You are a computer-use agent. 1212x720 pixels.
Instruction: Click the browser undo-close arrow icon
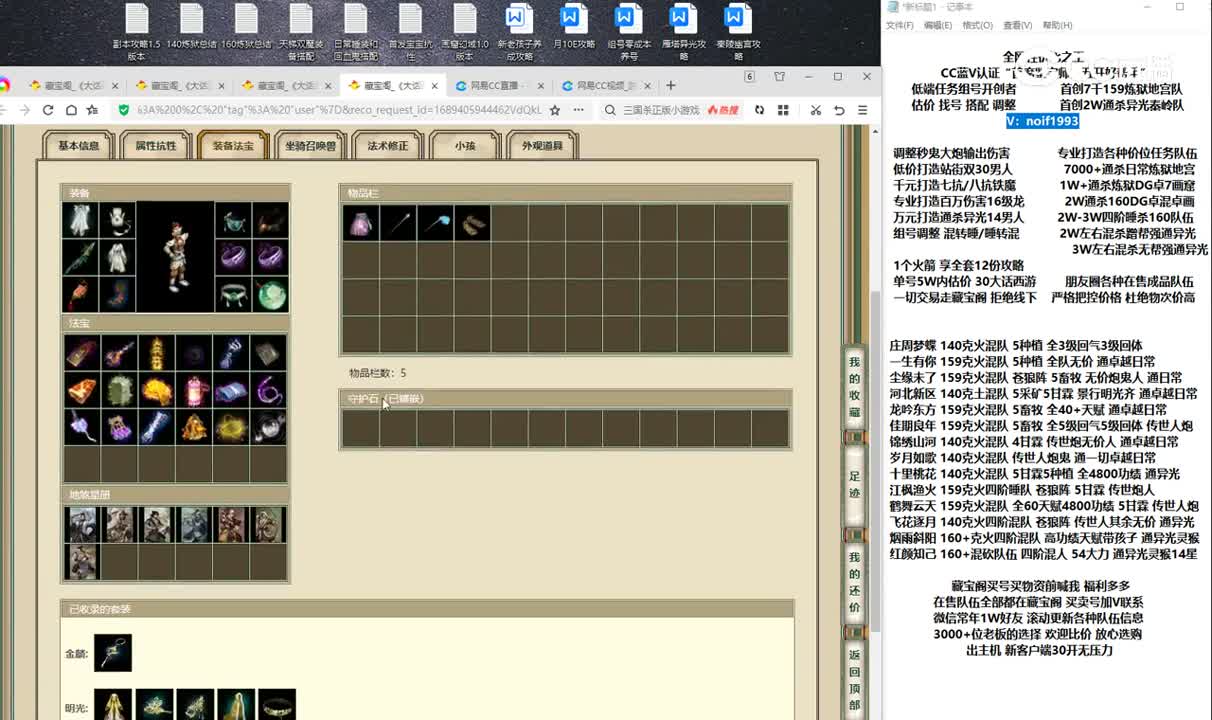[839, 110]
